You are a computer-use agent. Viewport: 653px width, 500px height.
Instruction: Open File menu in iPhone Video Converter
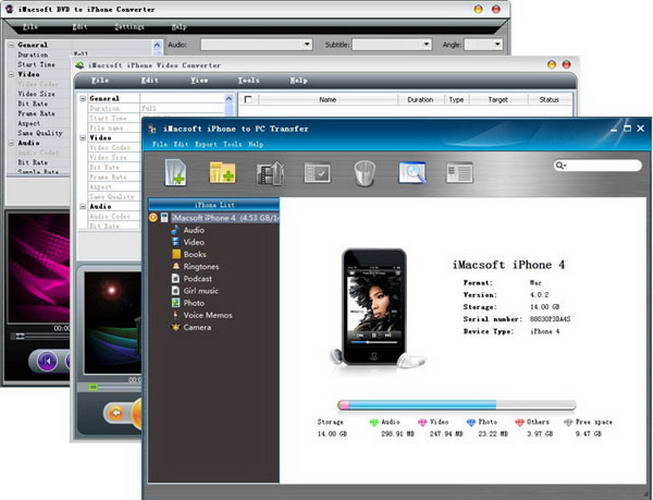(x=100, y=80)
